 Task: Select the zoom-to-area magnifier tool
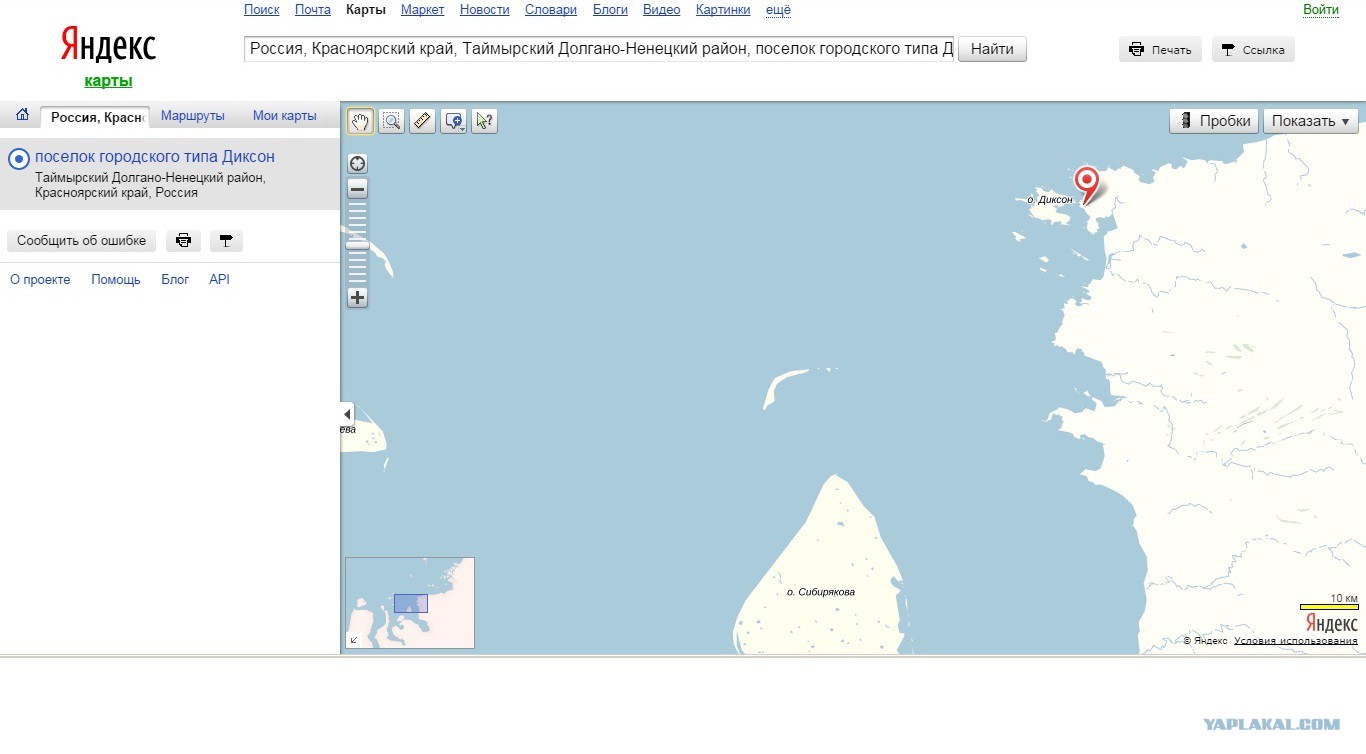coord(391,121)
